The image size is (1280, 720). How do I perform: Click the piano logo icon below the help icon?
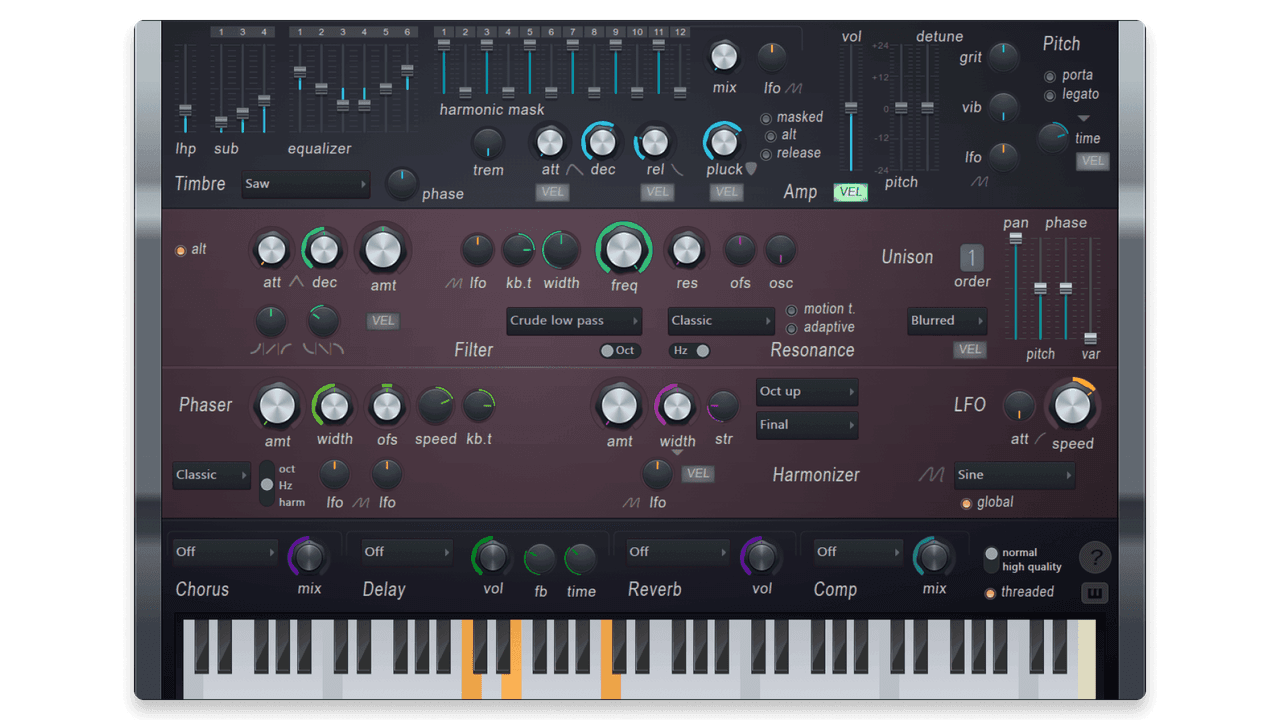[x=1094, y=592]
